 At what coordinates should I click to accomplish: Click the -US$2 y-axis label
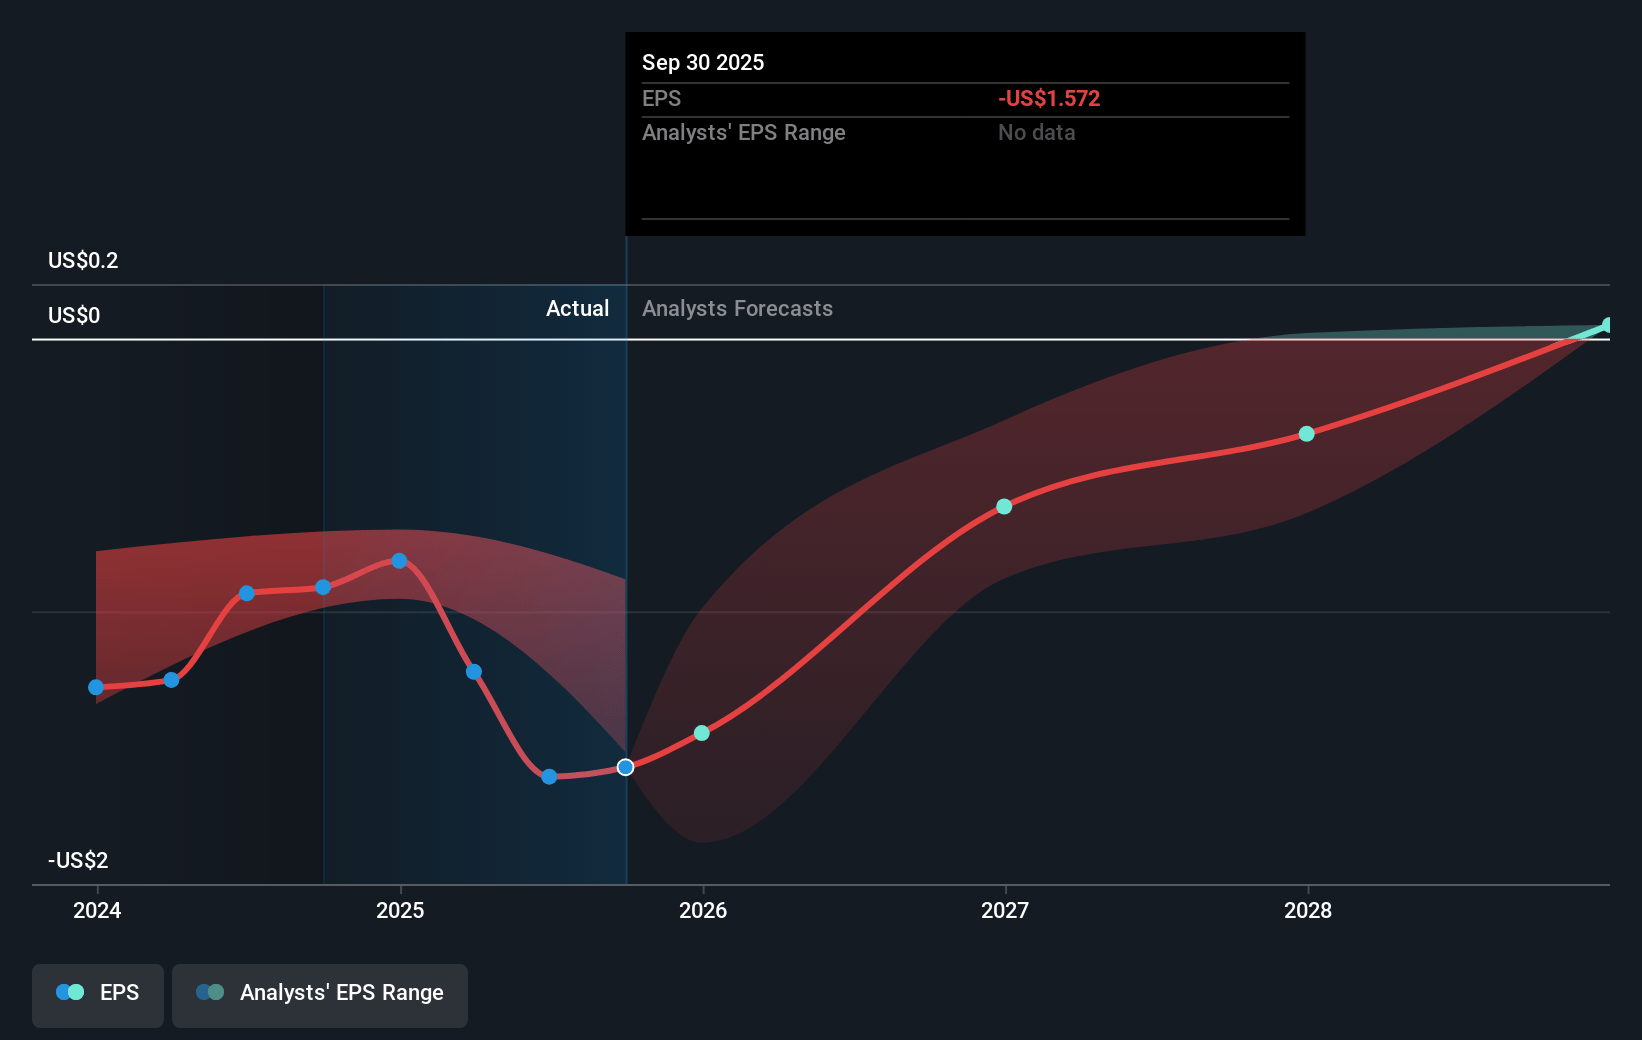point(78,861)
